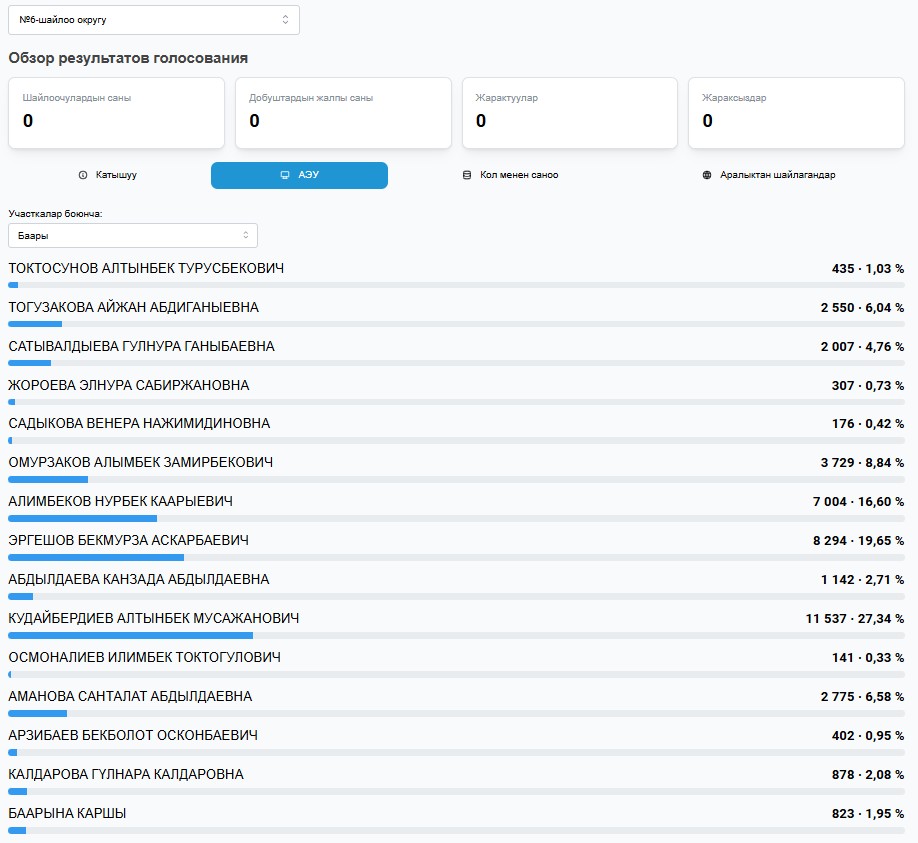Click the 7 004 · 16,60 % result value
Screen dimensions: 918x843
pos(858,502)
